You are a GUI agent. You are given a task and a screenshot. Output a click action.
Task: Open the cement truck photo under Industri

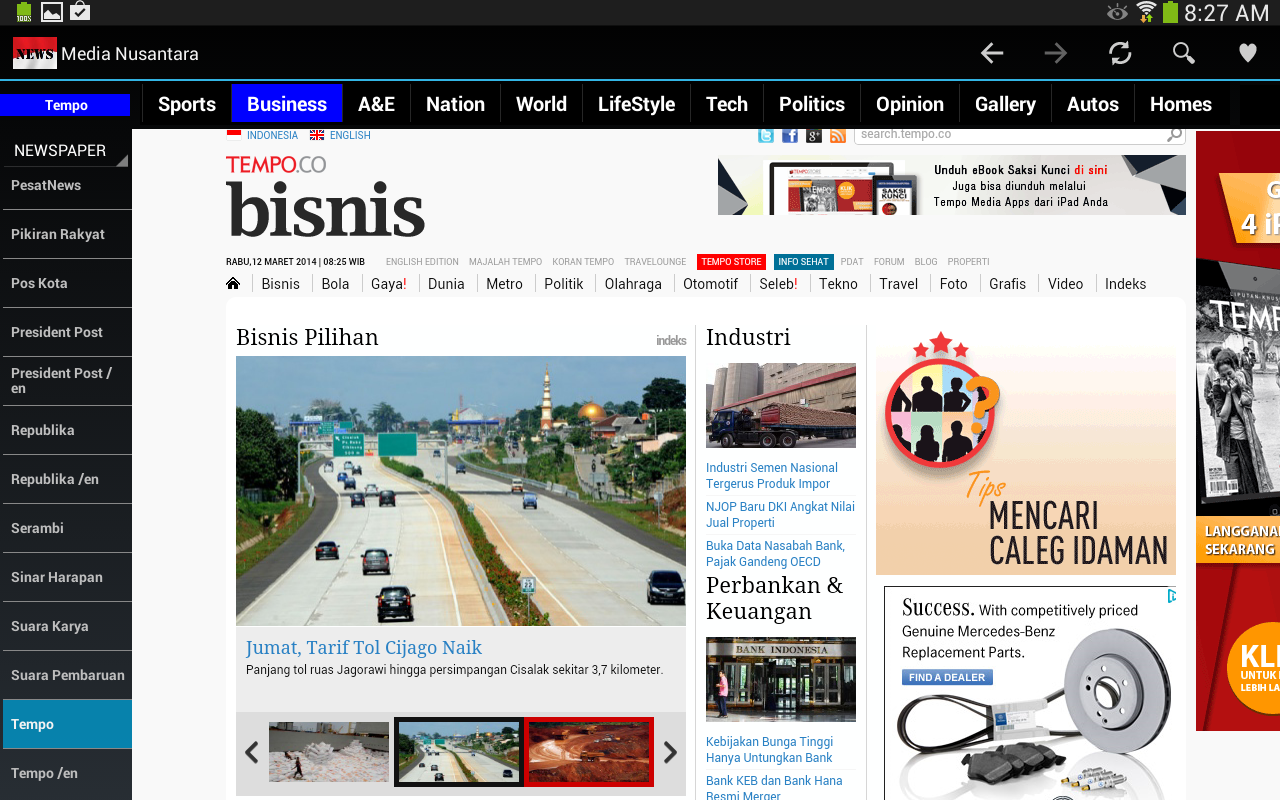pyautogui.click(x=781, y=405)
